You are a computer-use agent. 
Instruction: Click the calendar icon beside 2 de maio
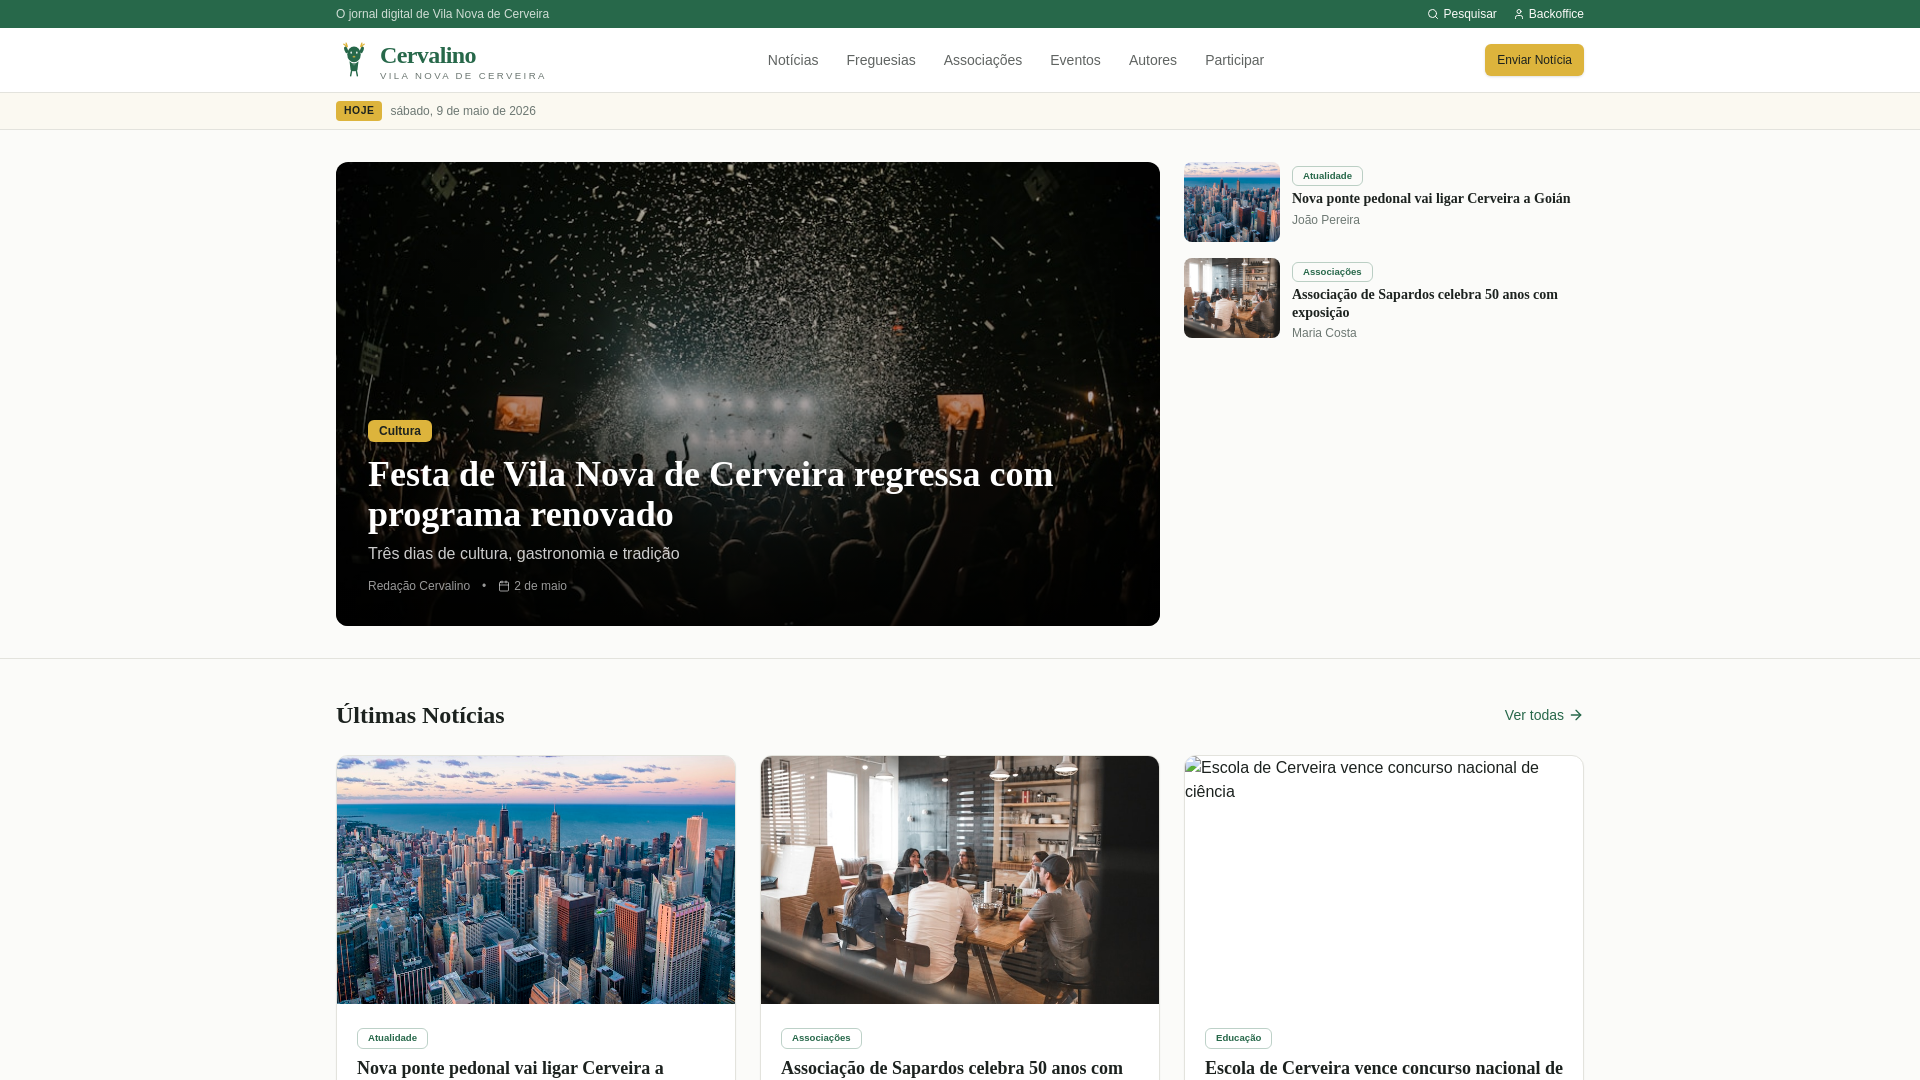(x=504, y=586)
